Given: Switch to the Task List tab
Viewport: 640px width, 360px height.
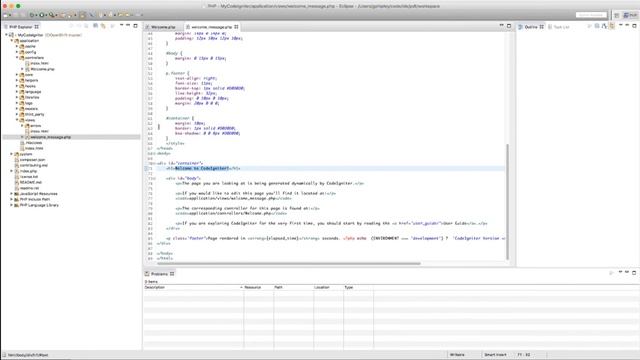Looking at the screenshot, I should point(559,27).
